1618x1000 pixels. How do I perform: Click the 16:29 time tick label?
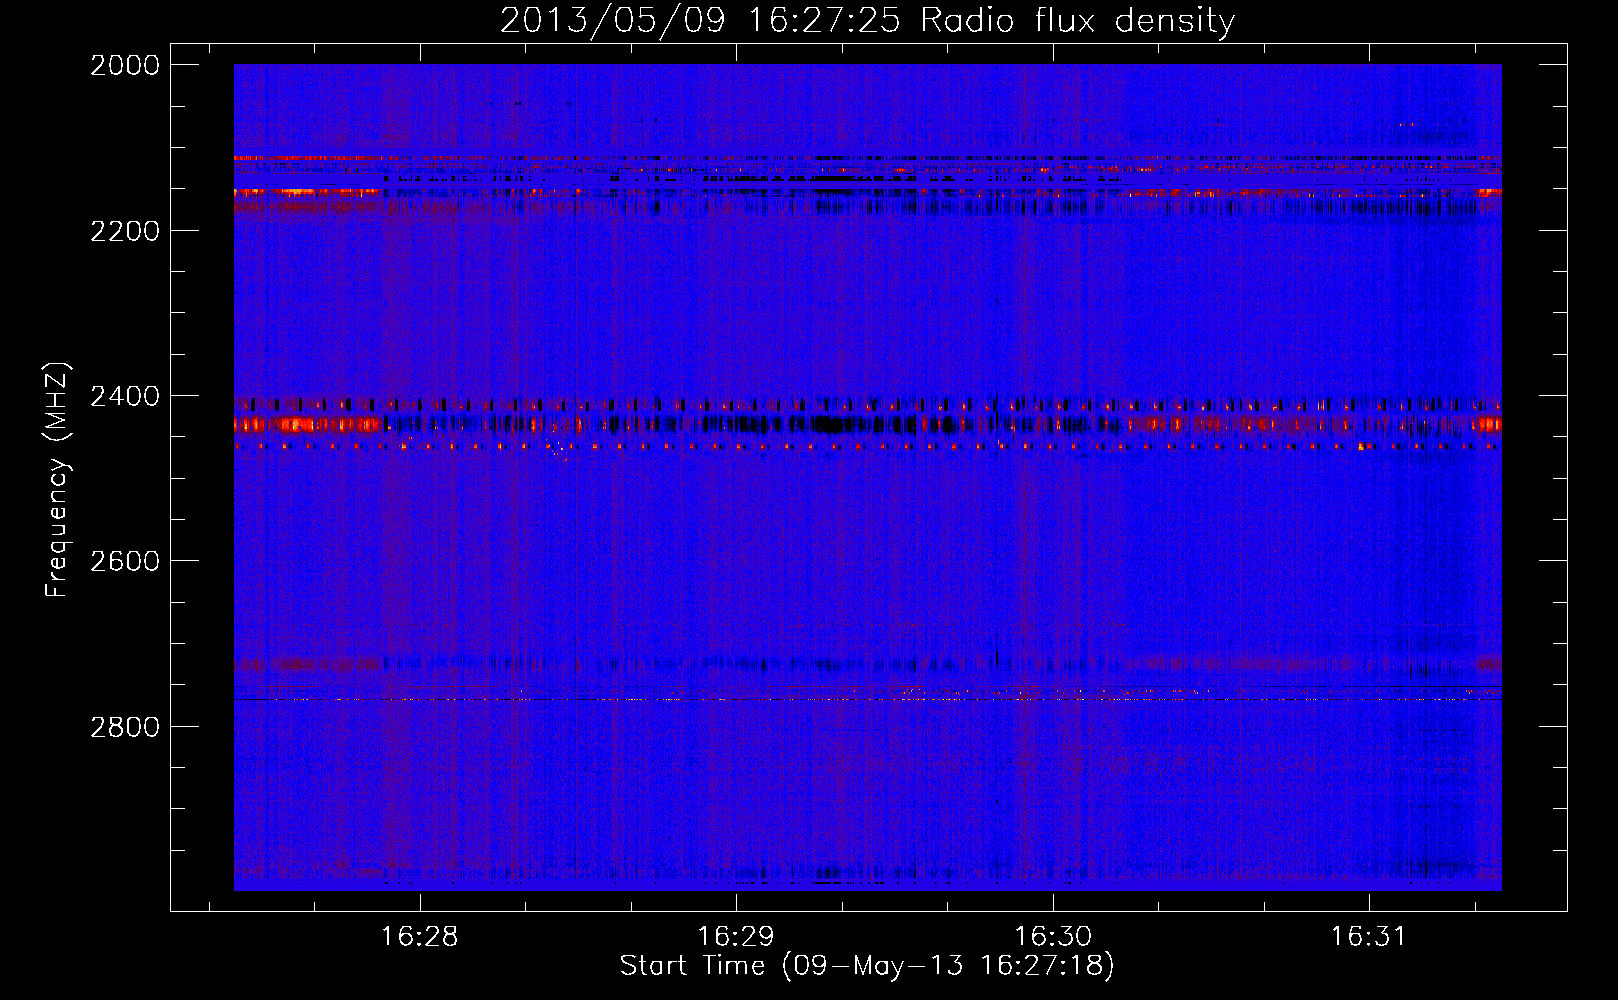tap(736, 937)
